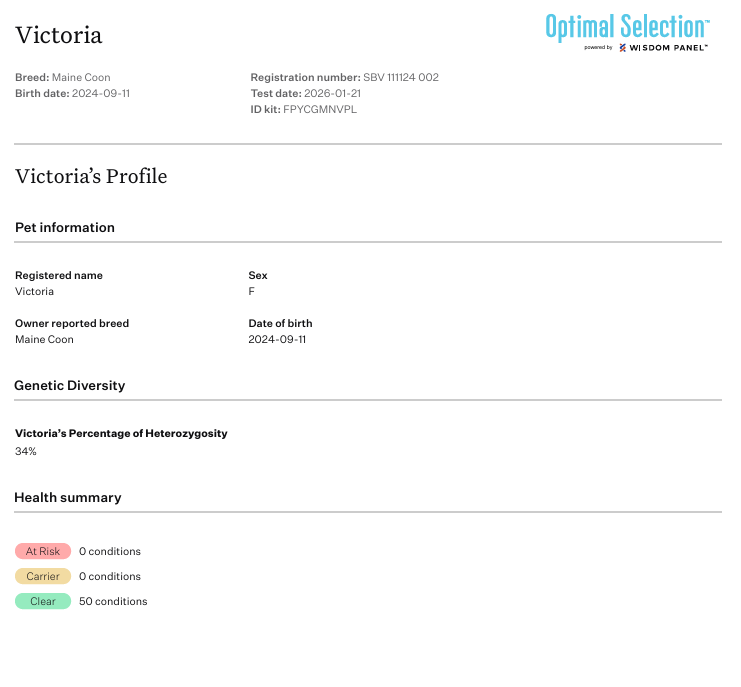Viewport: 741px width, 687px height.
Task: Click the registration number SBV 111124 002
Action: pyautogui.click(x=401, y=78)
